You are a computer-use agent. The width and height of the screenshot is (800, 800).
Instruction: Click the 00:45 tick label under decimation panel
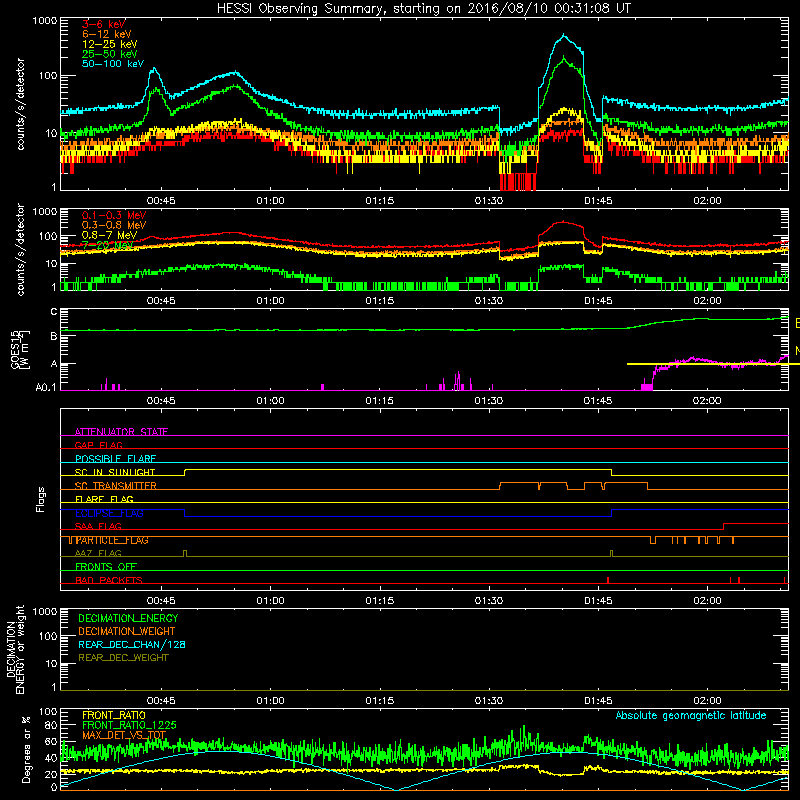point(161,701)
